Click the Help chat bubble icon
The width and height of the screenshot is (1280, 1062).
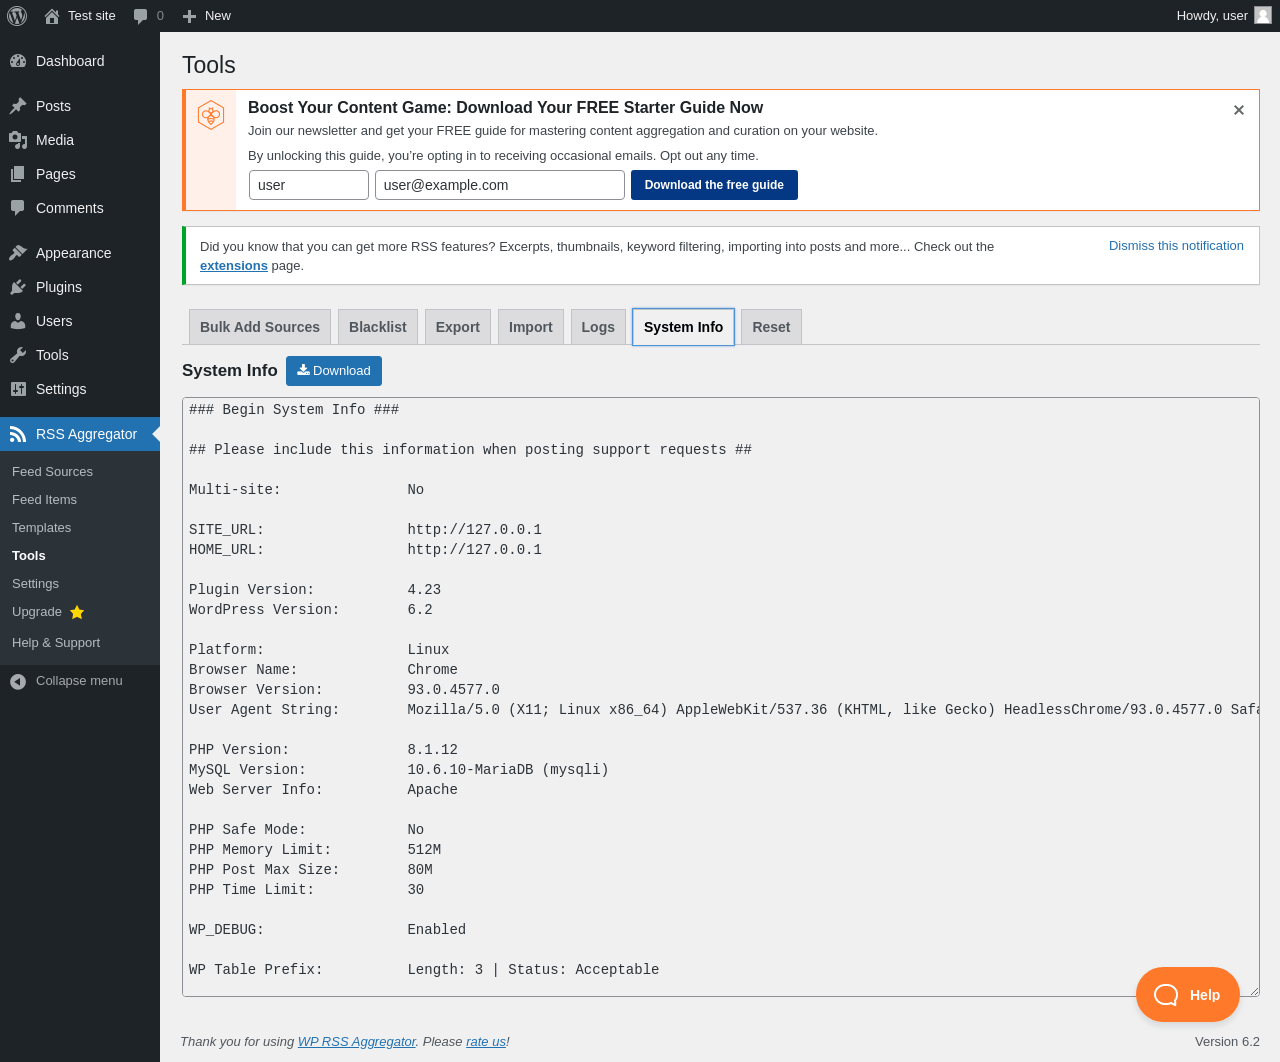coord(1167,995)
